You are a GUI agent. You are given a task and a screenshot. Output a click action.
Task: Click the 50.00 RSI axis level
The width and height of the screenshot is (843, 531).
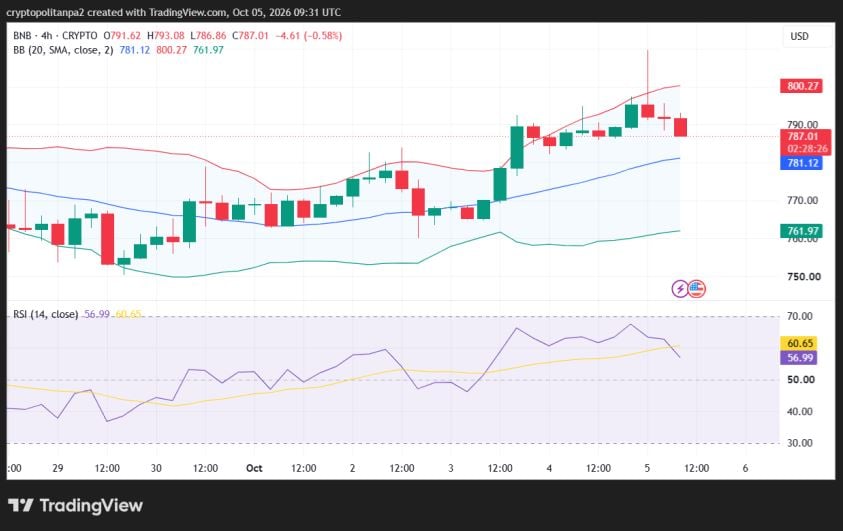point(801,379)
